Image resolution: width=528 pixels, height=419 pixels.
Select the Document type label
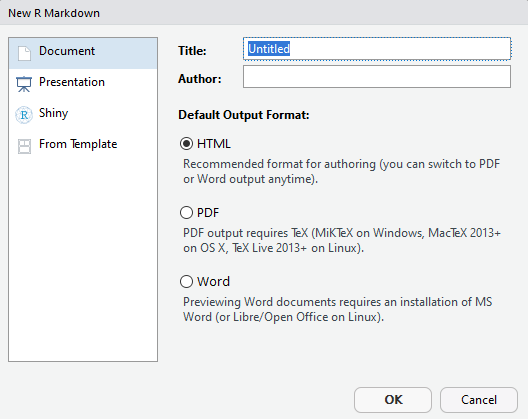(x=67, y=51)
